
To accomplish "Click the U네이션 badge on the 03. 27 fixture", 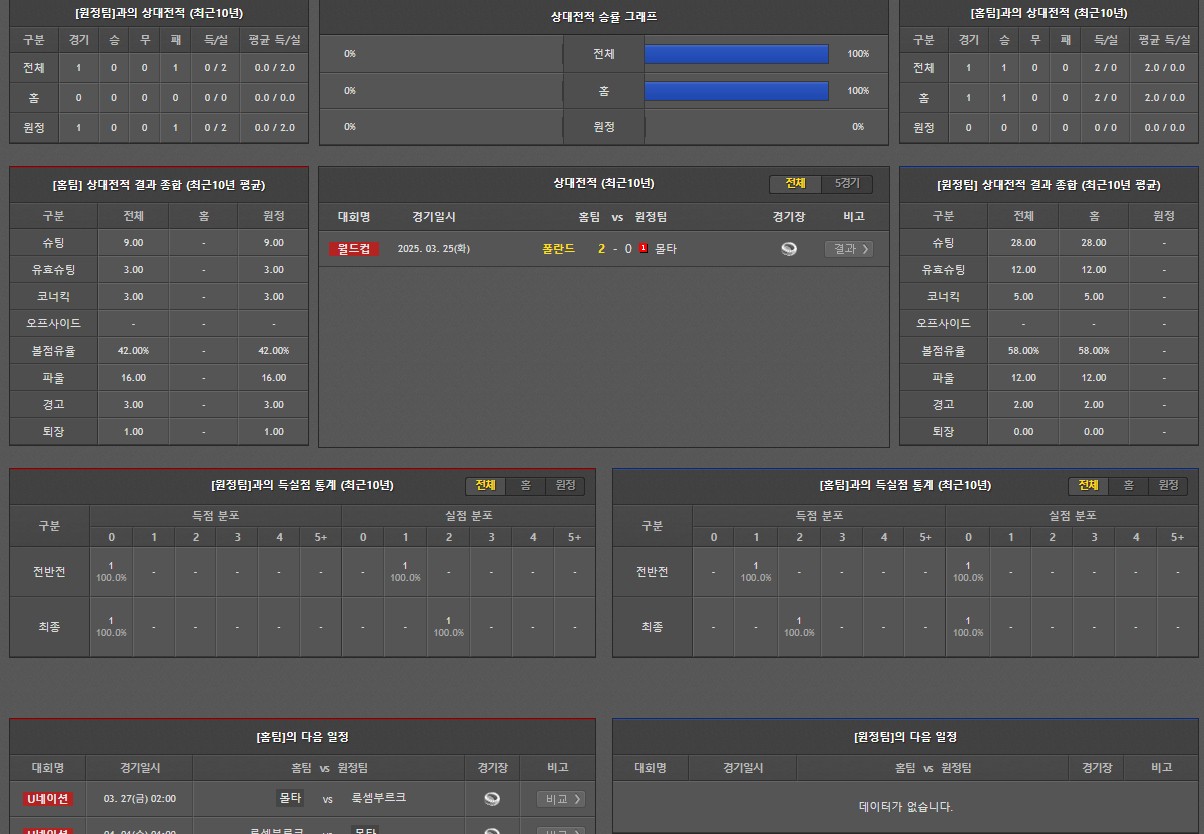I will pos(48,799).
